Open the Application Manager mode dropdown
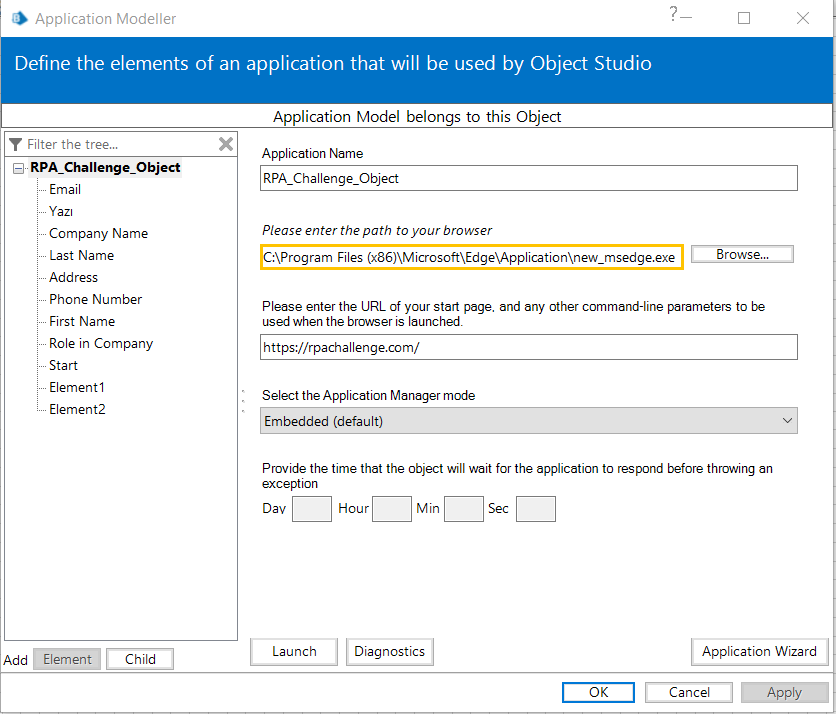 pyautogui.click(x=529, y=421)
